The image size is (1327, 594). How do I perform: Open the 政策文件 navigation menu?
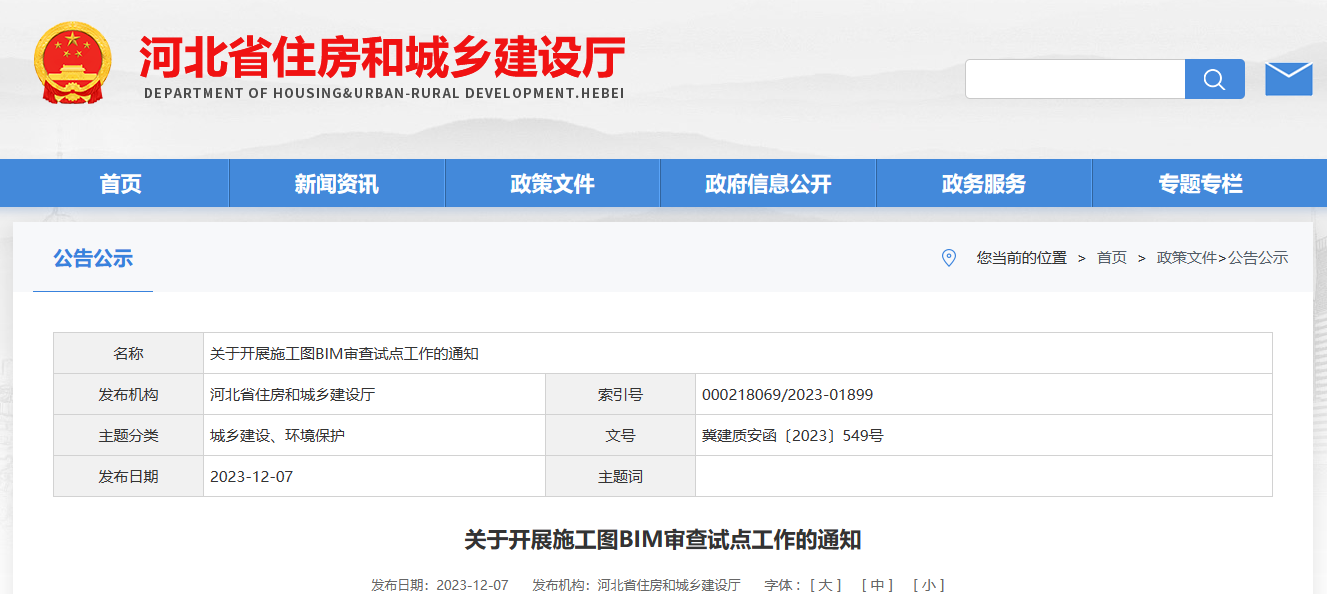click(x=552, y=184)
